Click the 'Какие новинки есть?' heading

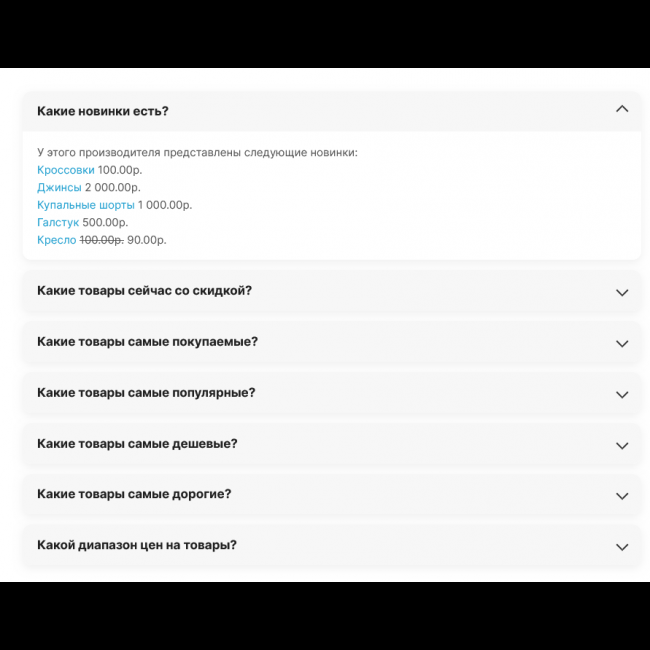[103, 111]
